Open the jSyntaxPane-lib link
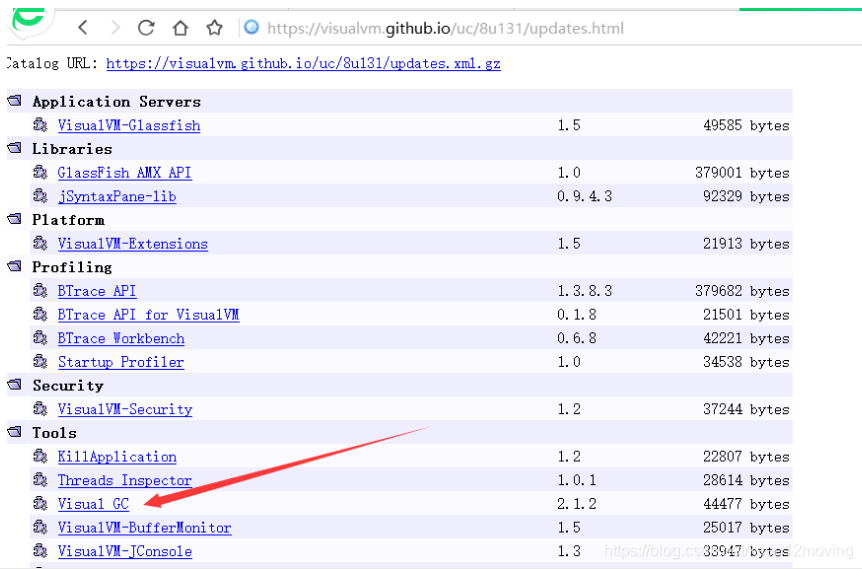 pyautogui.click(x=117, y=196)
